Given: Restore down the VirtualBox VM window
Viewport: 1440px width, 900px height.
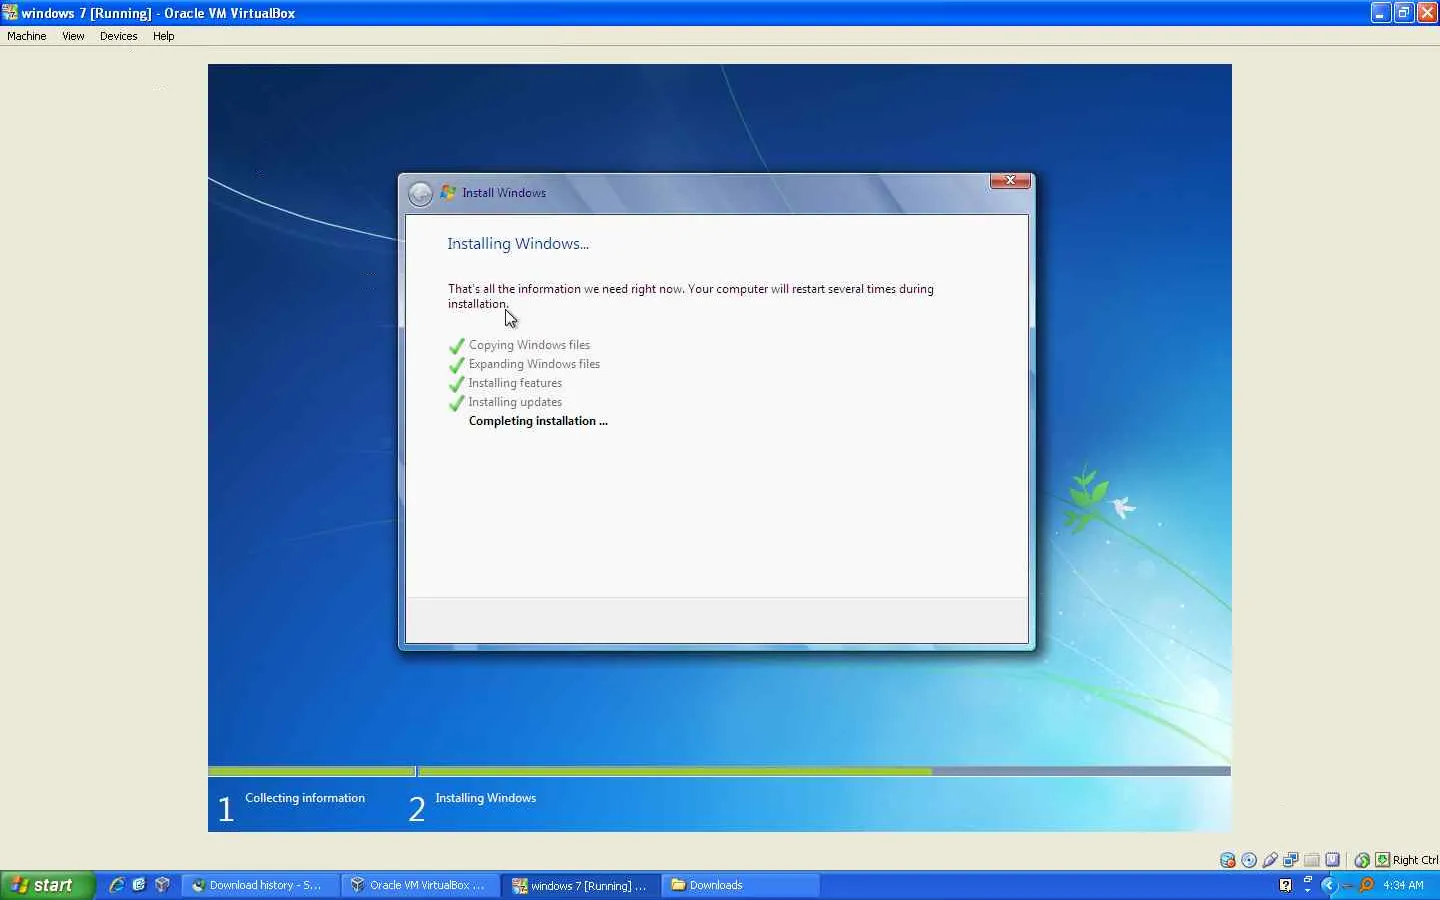Looking at the screenshot, I should (1404, 13).
